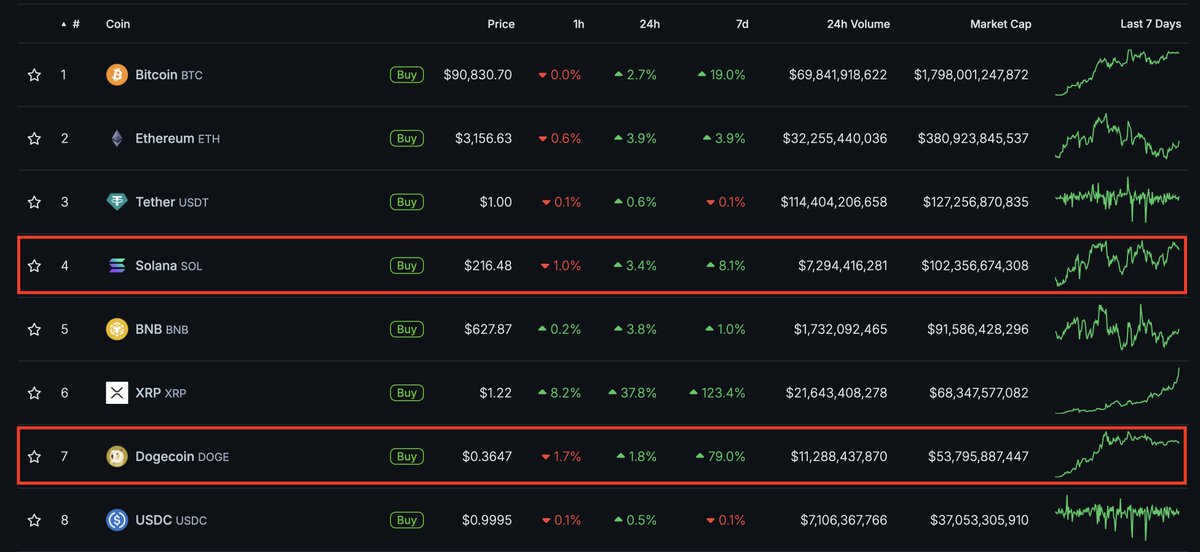Sort table by Price column header
1200x552 pixels.
(x=501, y=24)
